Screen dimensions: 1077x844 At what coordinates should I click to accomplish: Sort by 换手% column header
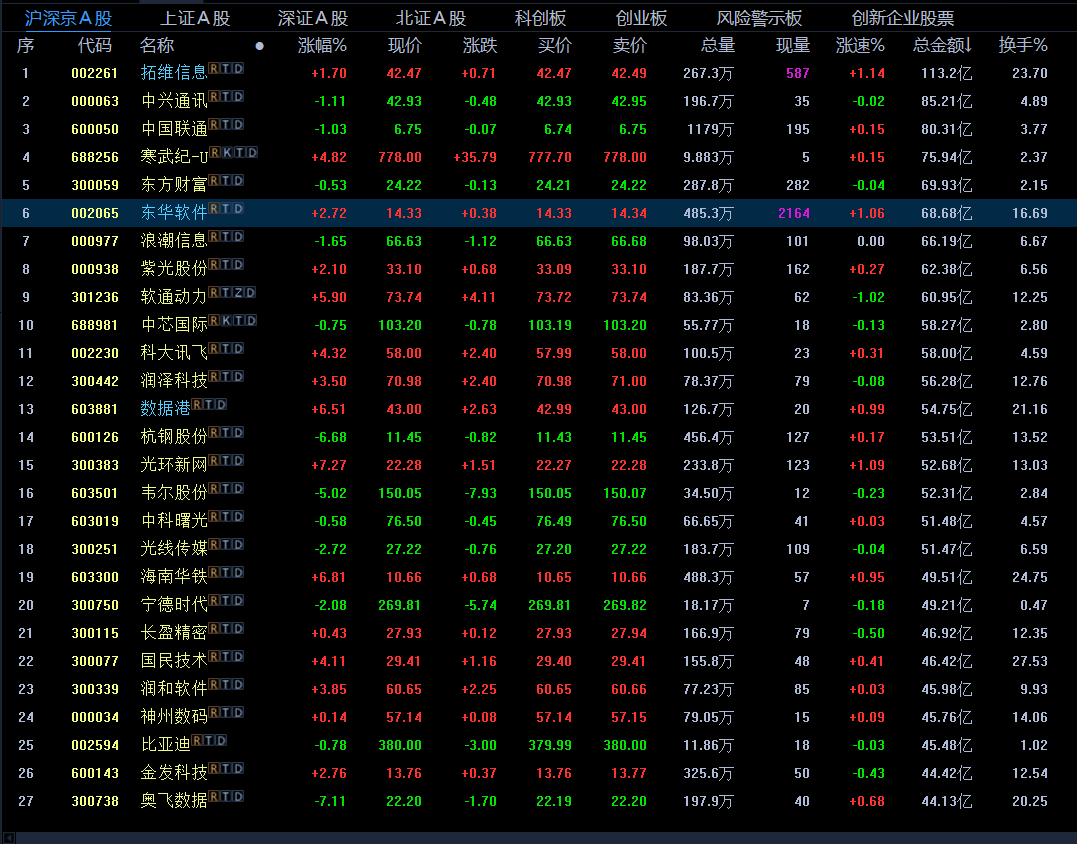coord(1023,46)
